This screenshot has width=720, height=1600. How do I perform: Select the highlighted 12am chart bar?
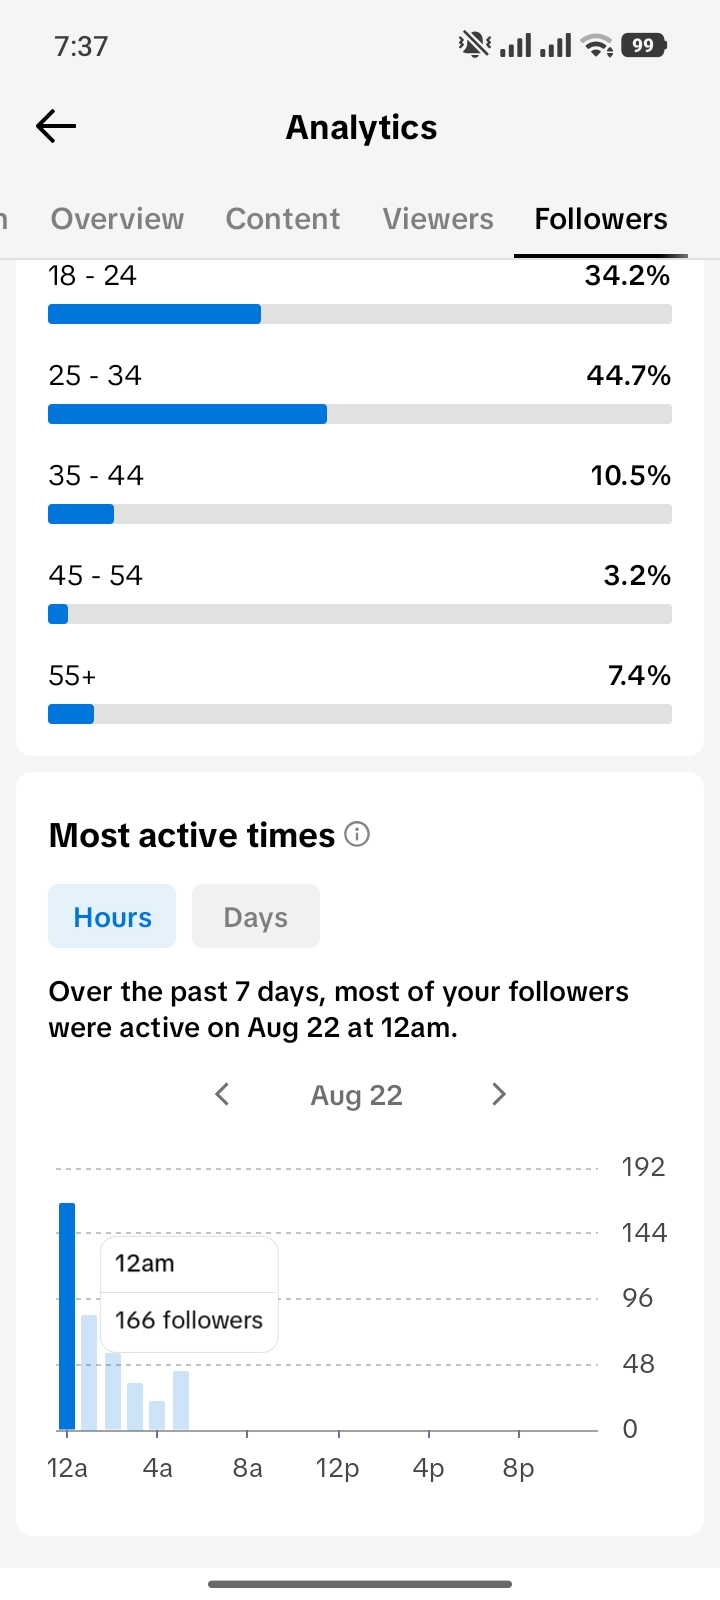tap(67, 1316)
